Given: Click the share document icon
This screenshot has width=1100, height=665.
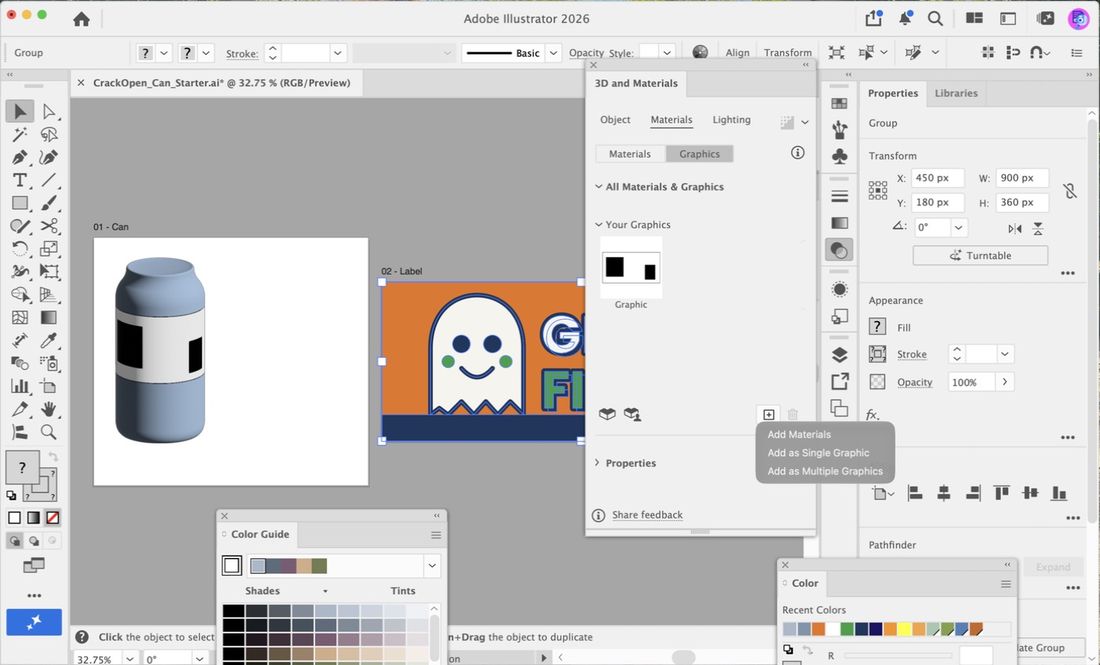Looking at the screenshot, I should click(x=874, y=18).
